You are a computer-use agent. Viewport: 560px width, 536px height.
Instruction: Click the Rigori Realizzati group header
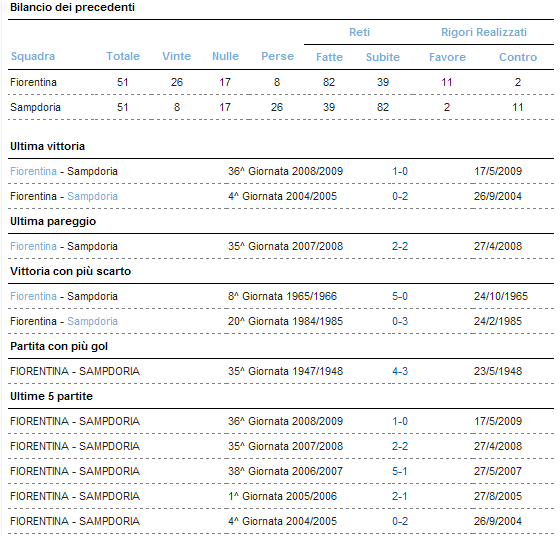click(484, 32)
